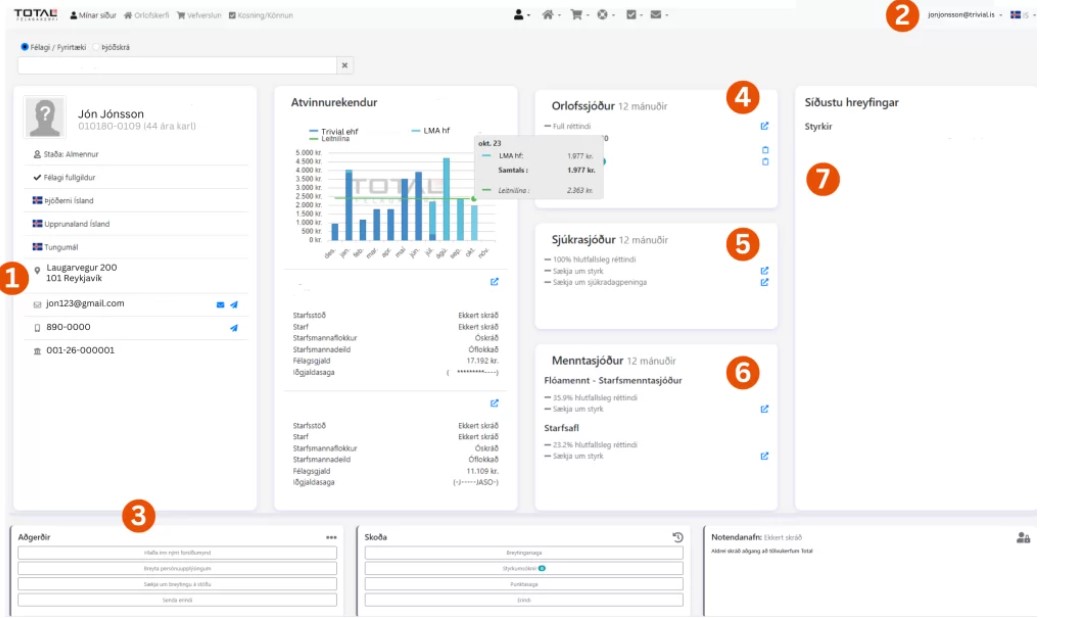Viewport: 1066px width, 618px height.
Task: Select the Félagi / Fyrirtæki radio button
Action: 24,47
